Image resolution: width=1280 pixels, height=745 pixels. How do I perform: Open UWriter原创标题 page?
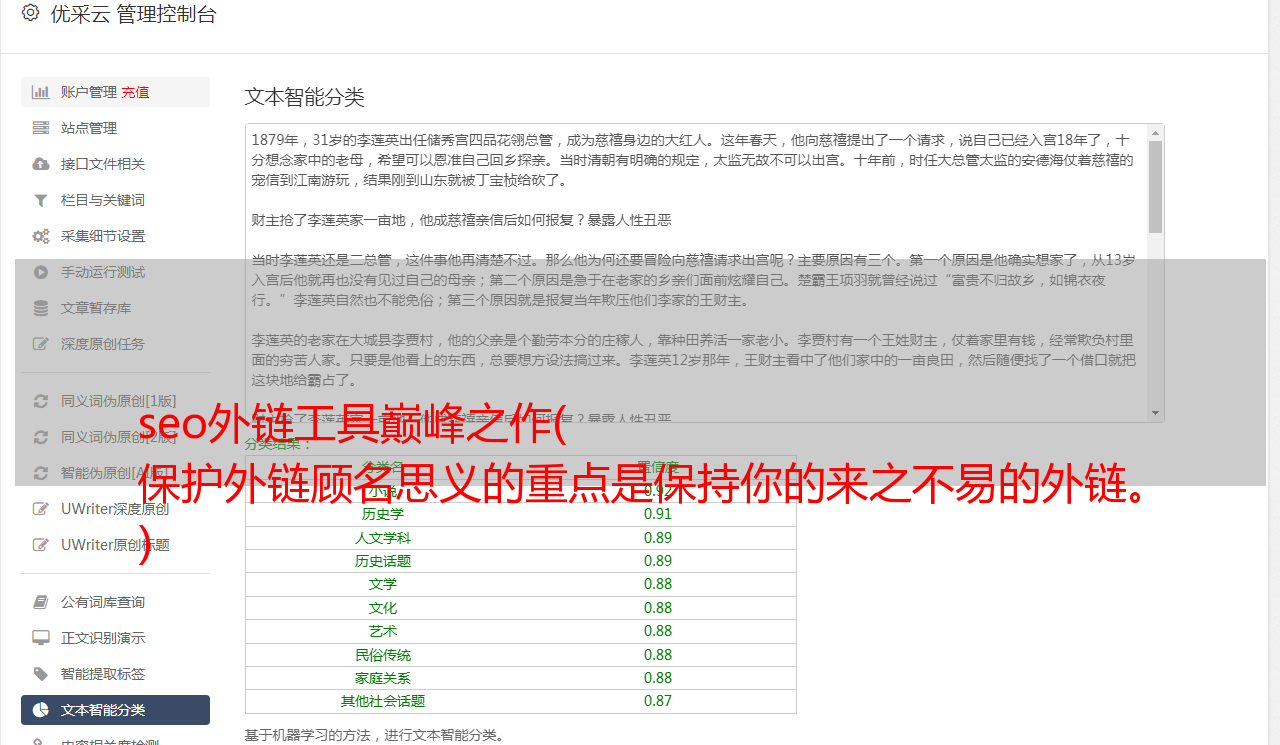click(115, 545)
